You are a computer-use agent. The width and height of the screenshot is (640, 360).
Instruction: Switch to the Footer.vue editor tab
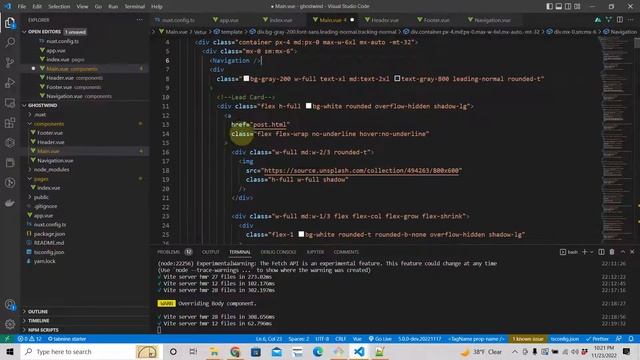point(436,20)
